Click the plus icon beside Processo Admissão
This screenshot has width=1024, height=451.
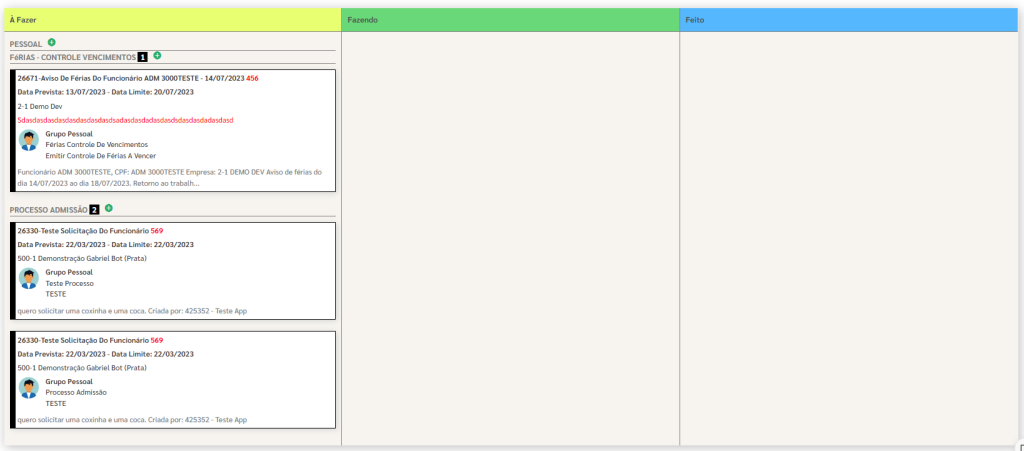[x=109, y=208]
